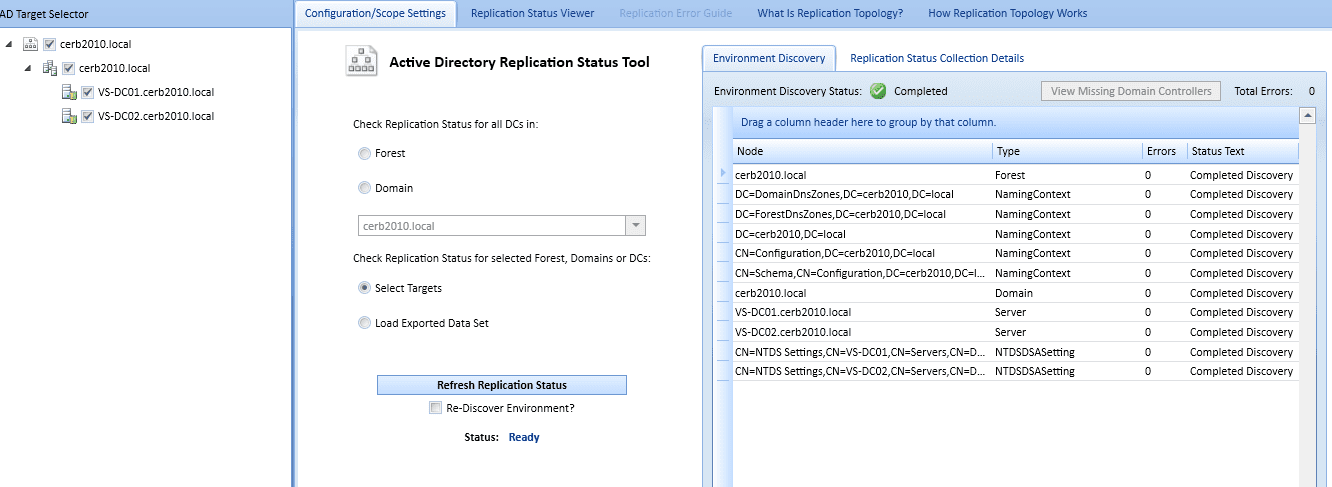Open the Replication Status Viewer tab
Image resolution: width=1332 pixels, height=487 pixels.
point(533,13)
